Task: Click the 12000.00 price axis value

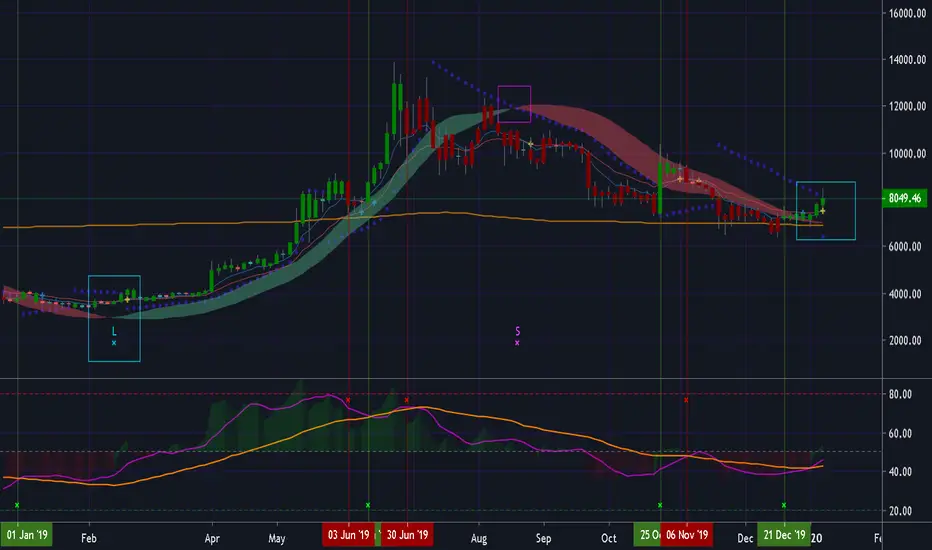Action: (907, 106)
